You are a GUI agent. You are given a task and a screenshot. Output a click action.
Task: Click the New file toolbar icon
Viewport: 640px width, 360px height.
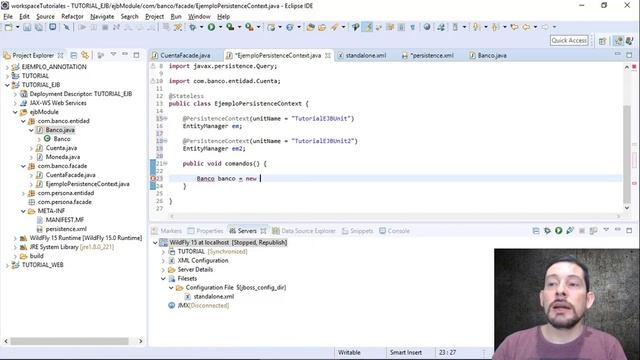coord(8,27)
